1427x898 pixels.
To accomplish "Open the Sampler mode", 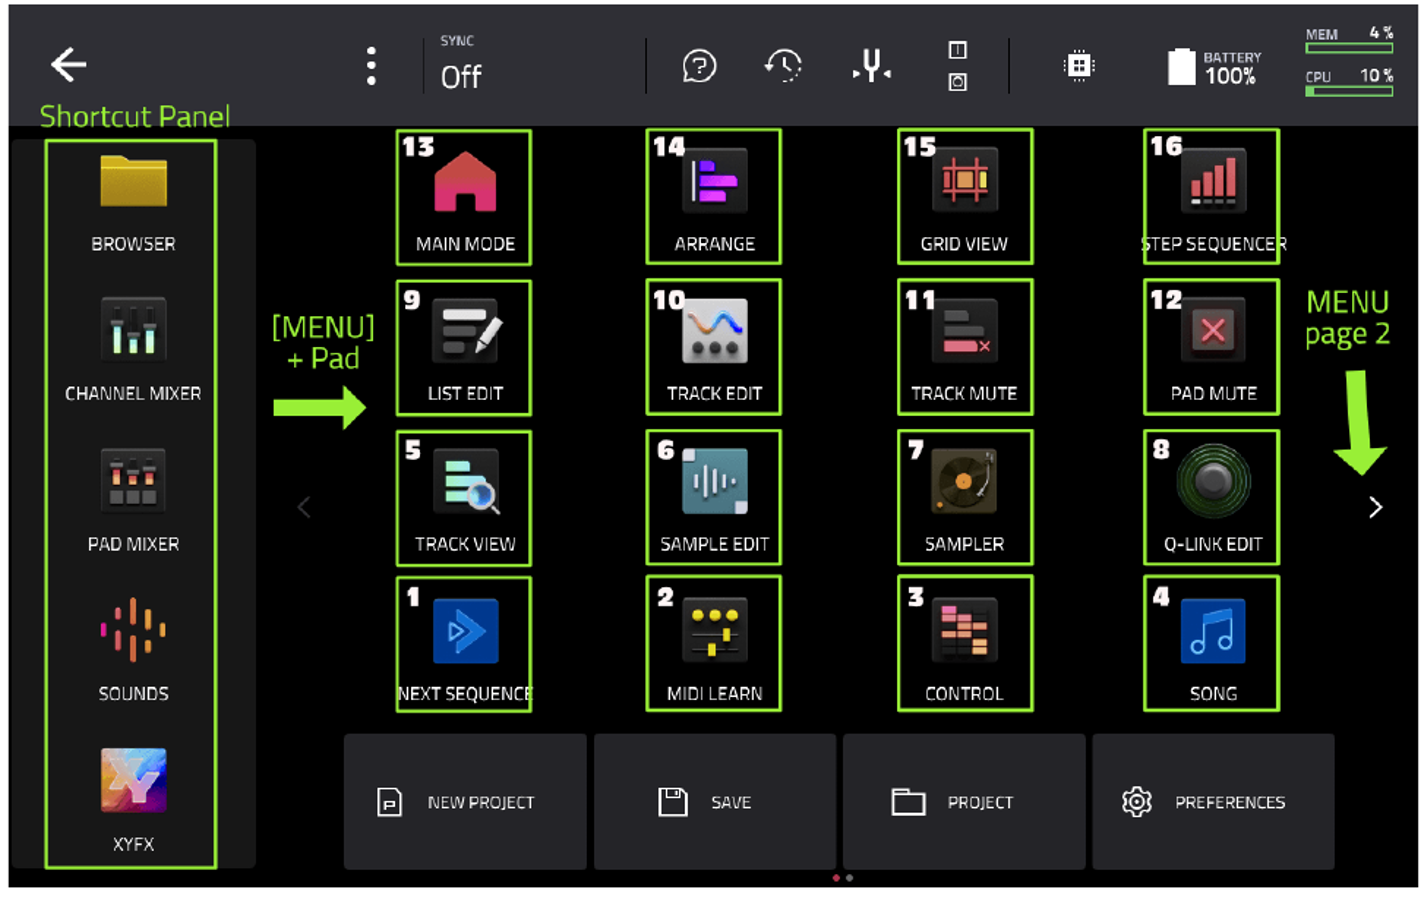I will tap(965, 498).
